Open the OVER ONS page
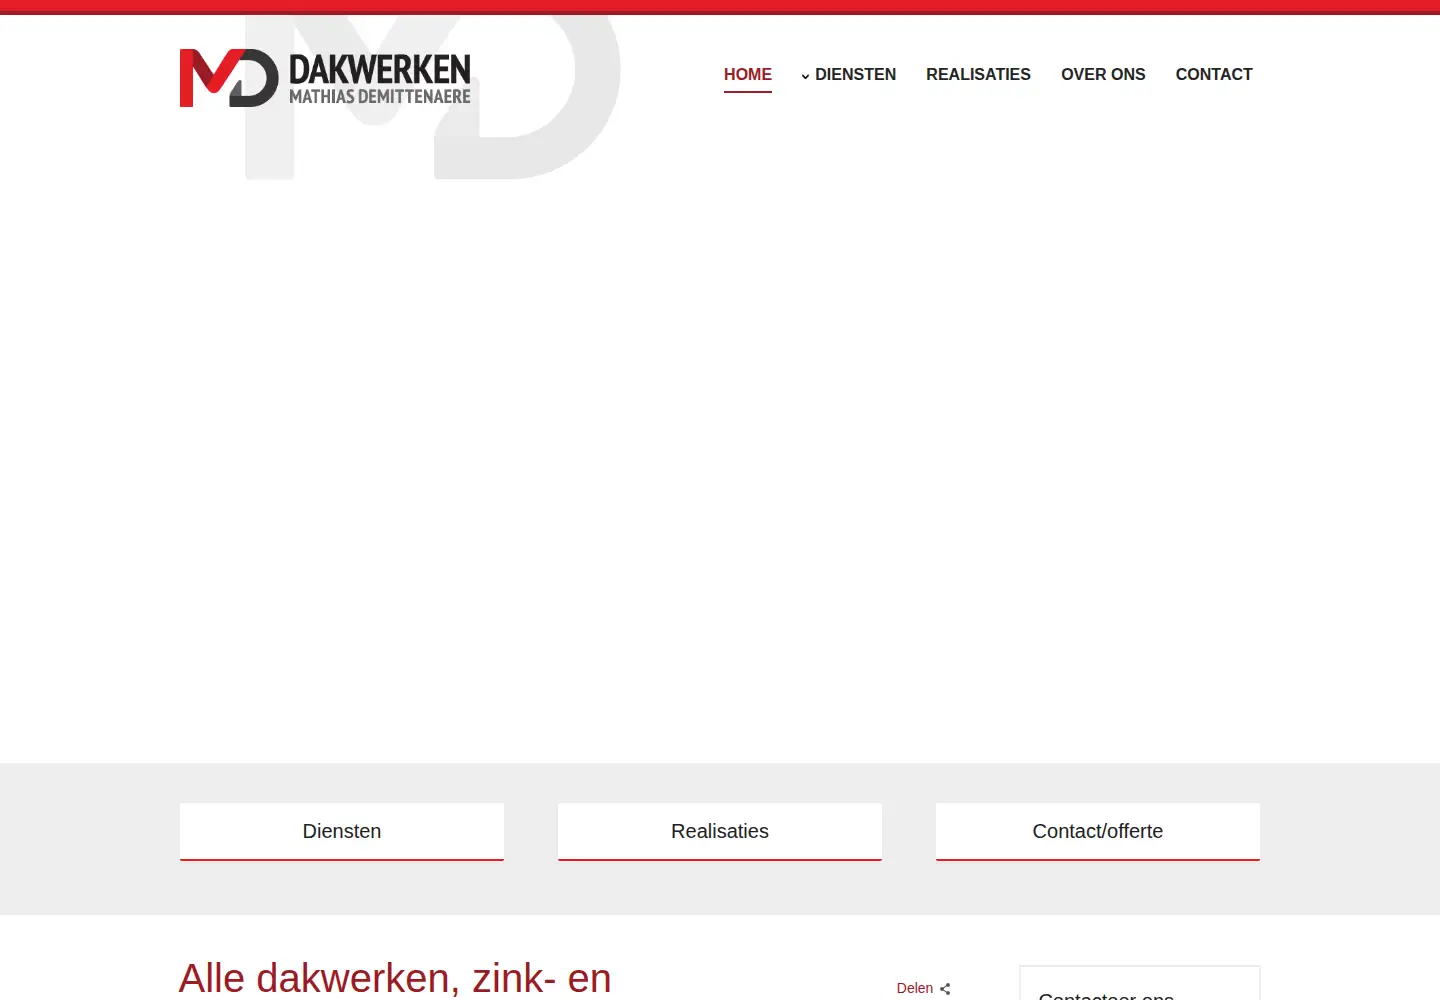Screen dimensions: 1440x1000 point(1103,75)
